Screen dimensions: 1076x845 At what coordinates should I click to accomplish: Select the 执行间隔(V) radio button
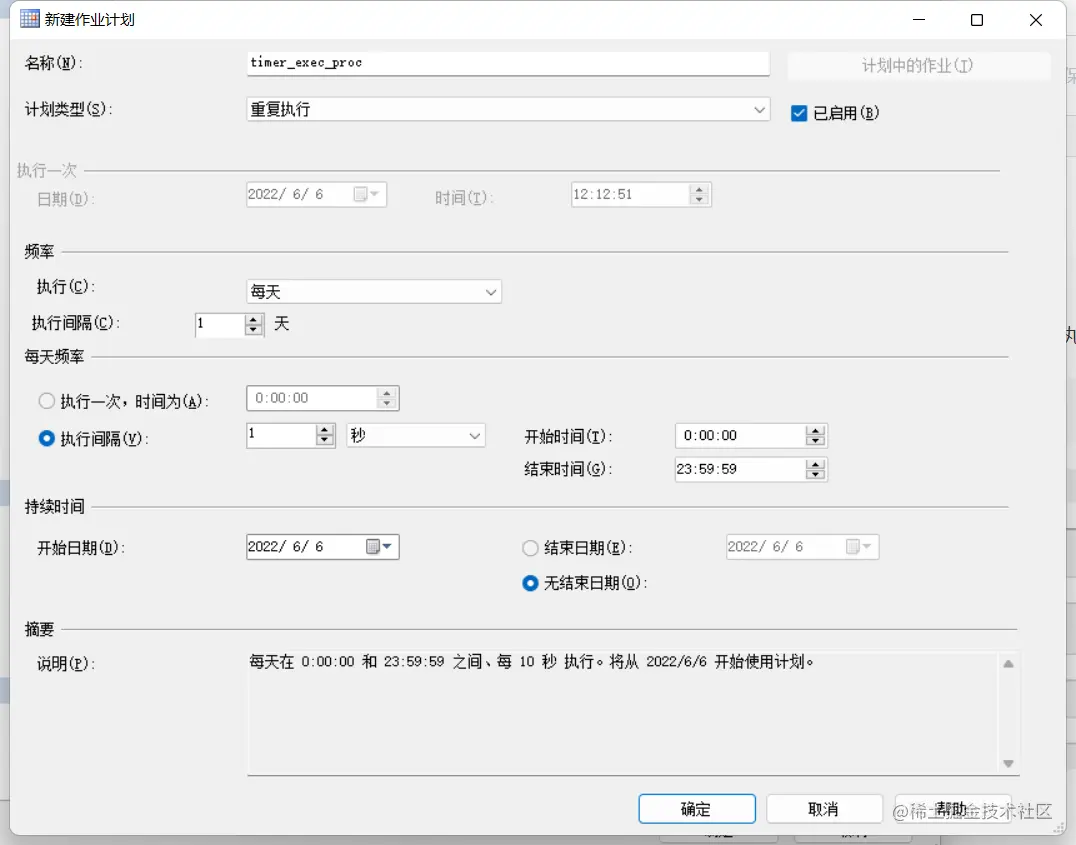(x=47, y=439)
